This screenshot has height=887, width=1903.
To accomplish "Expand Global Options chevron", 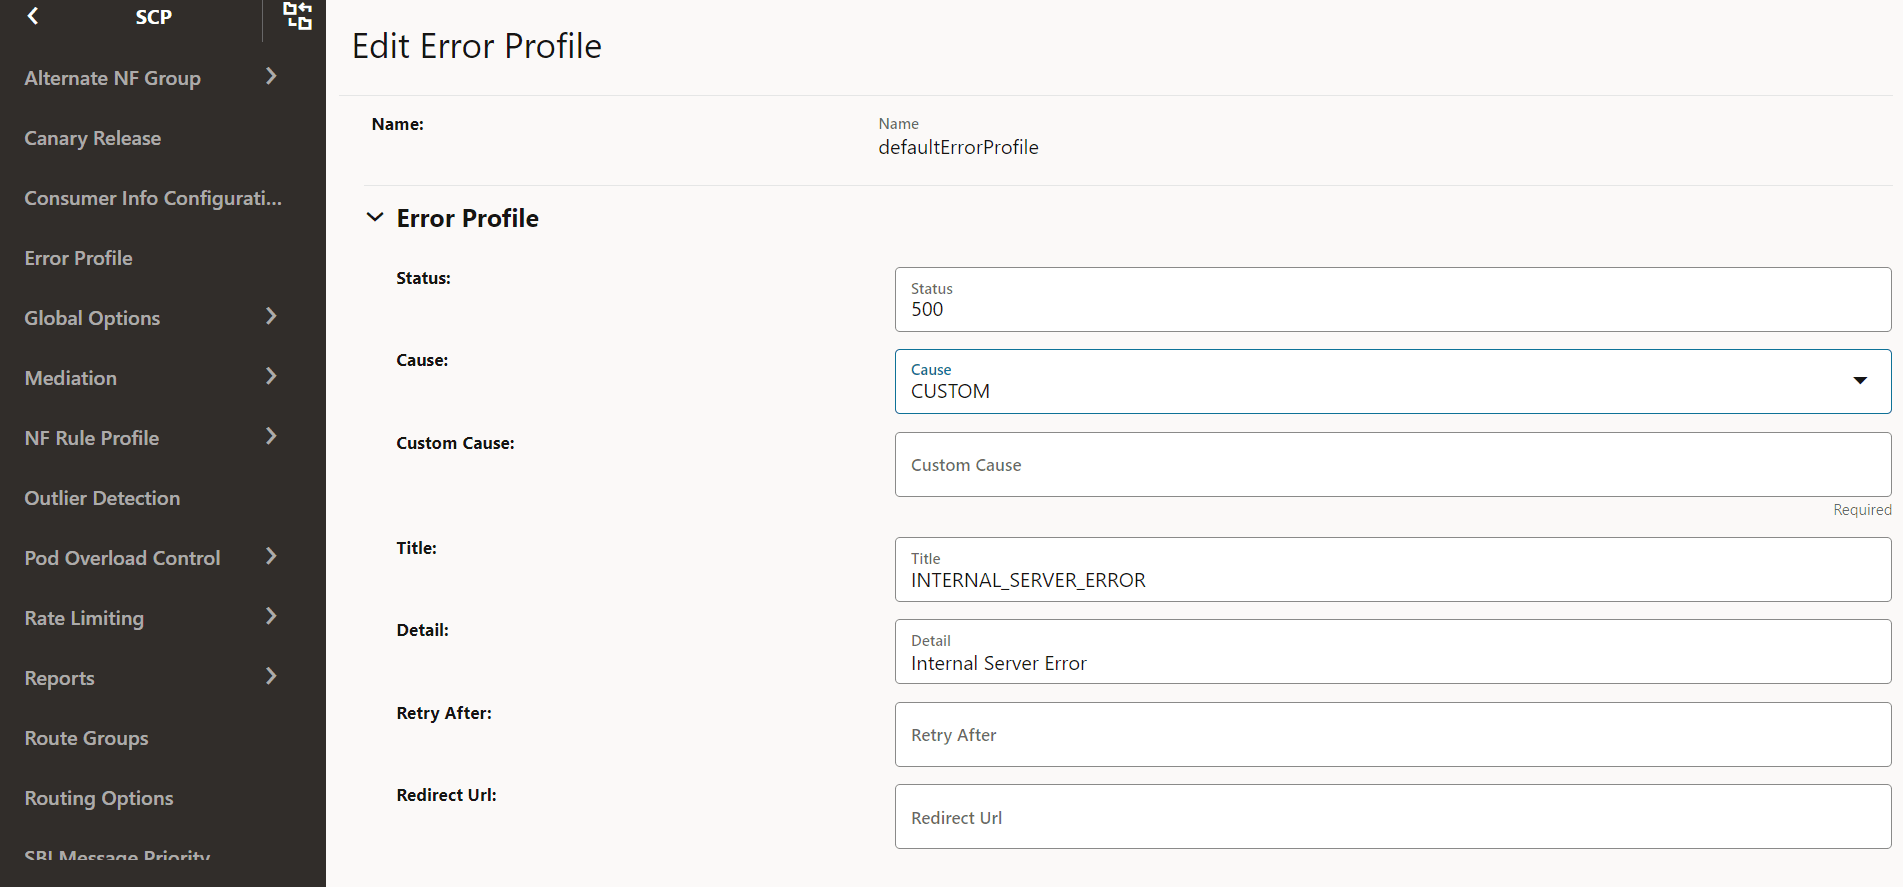I will click(271, 317).
